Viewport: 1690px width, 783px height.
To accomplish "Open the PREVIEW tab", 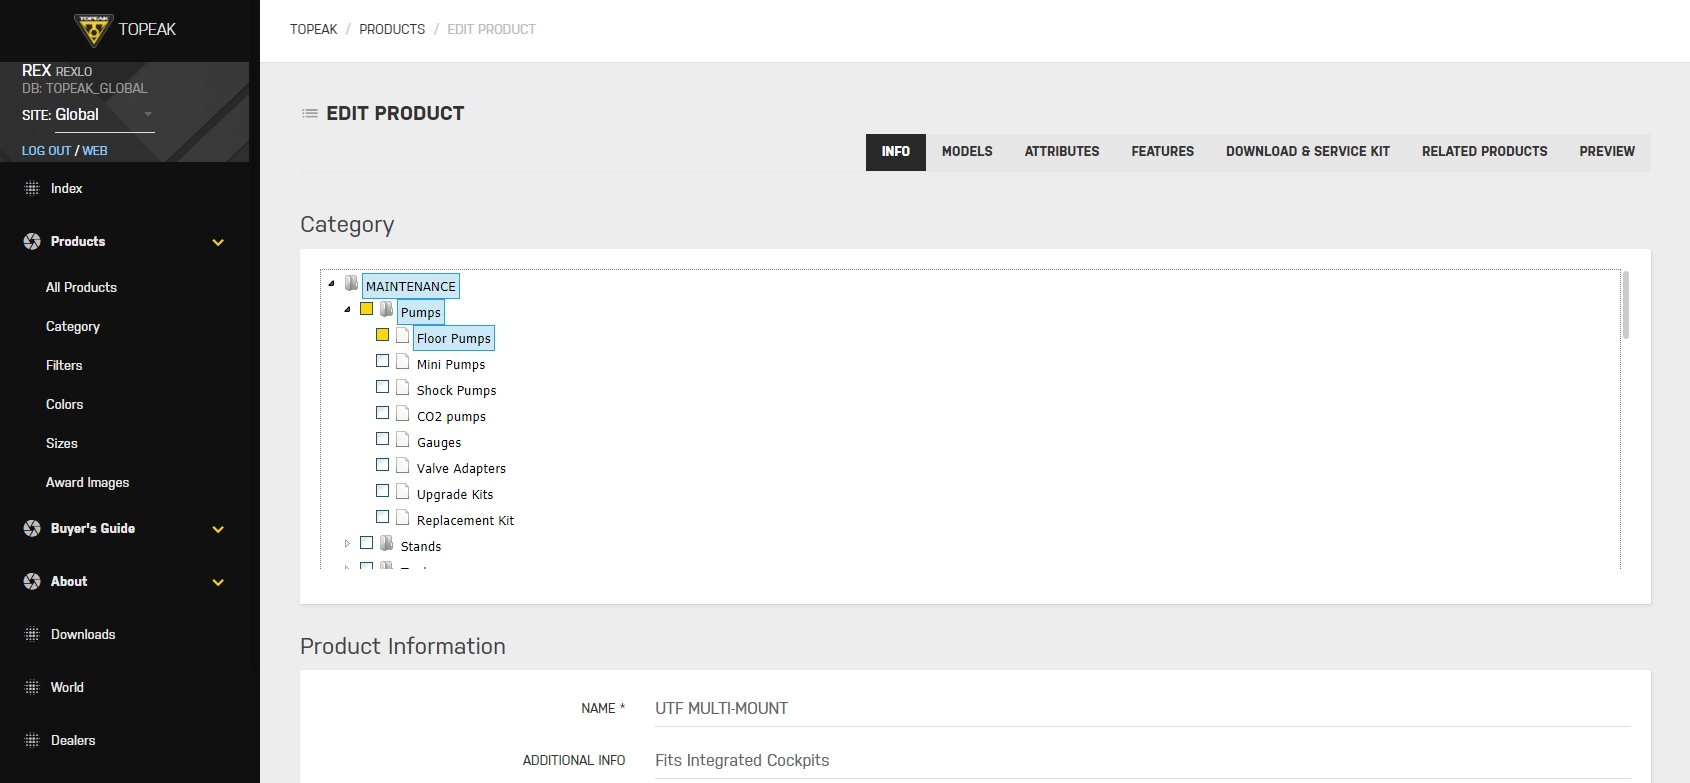I will click(1607, 152).
